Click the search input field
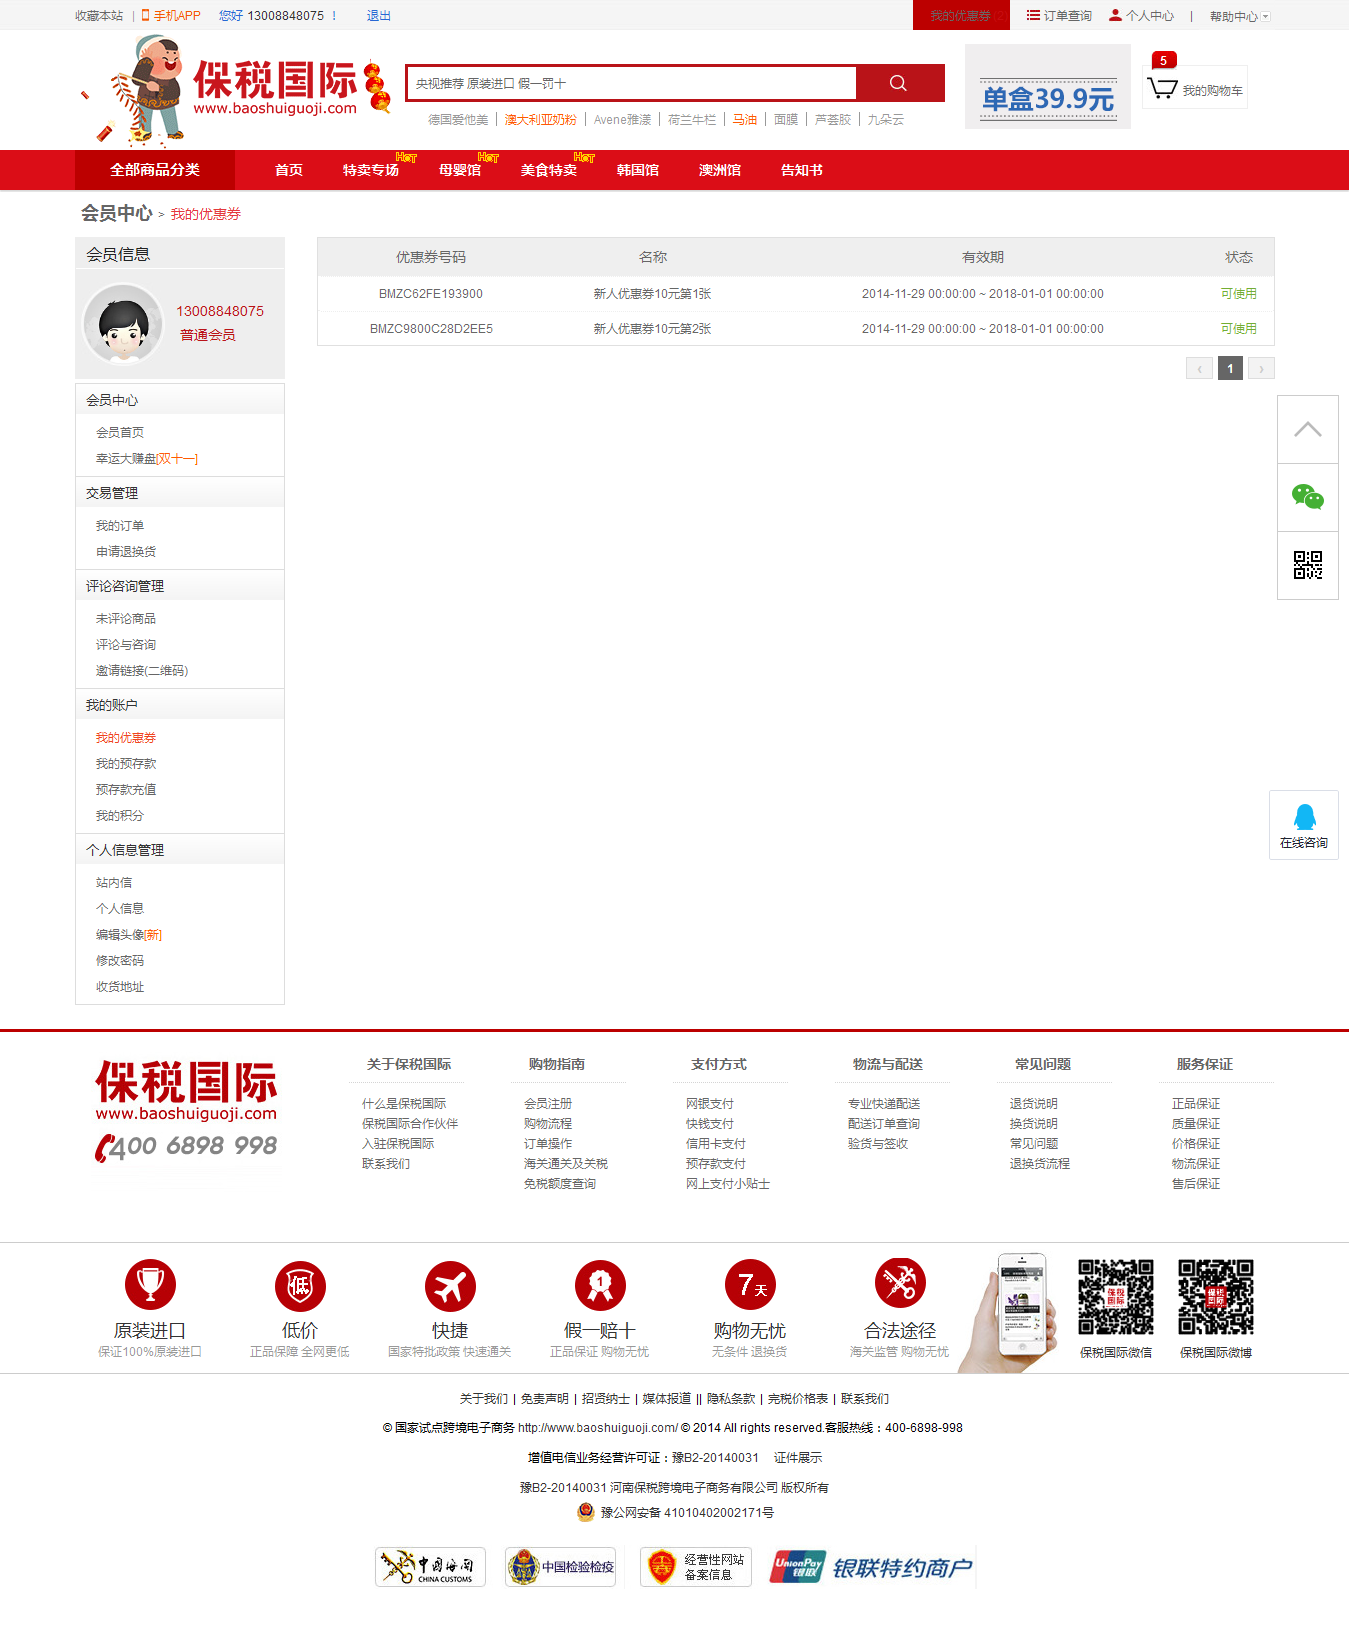 (632, 83)
